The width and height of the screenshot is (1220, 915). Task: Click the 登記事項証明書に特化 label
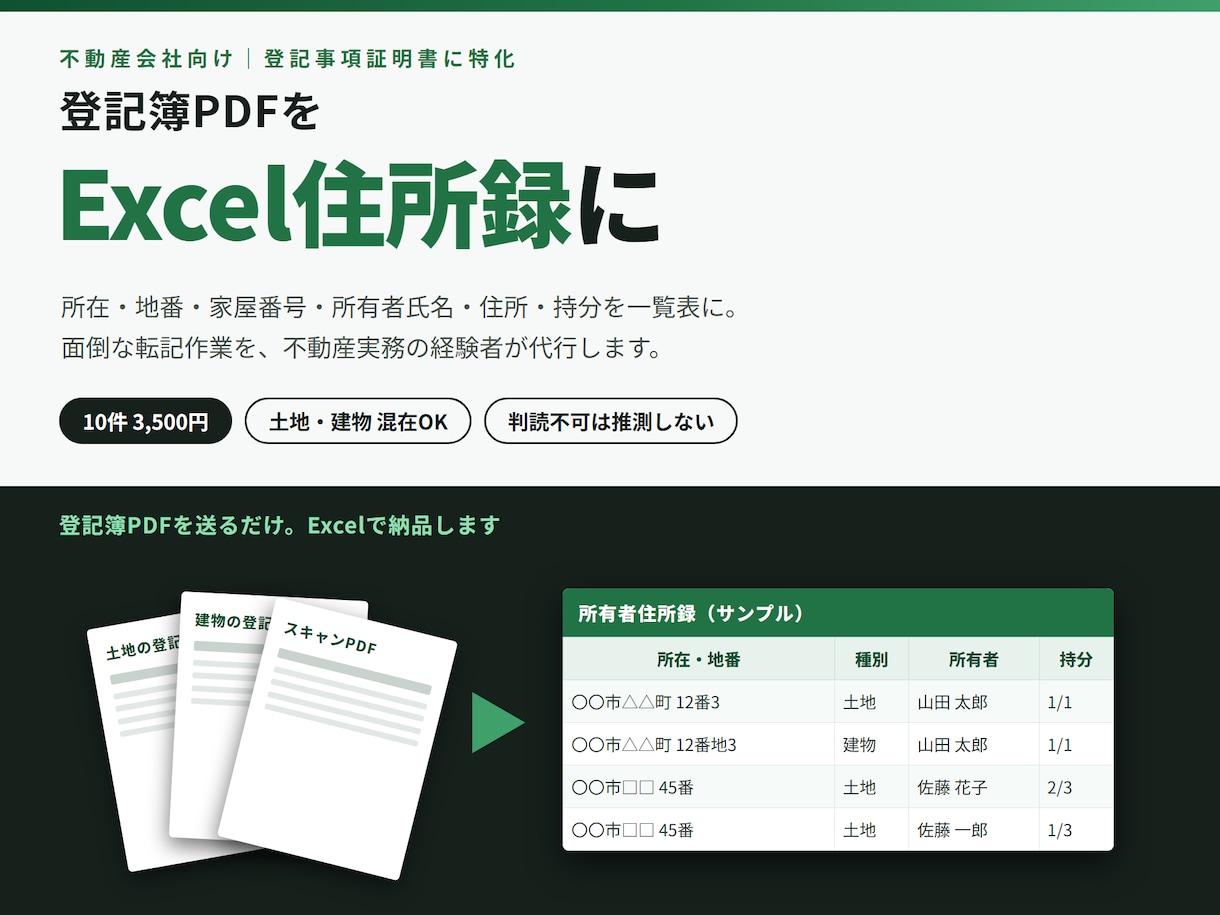(389, 59)
